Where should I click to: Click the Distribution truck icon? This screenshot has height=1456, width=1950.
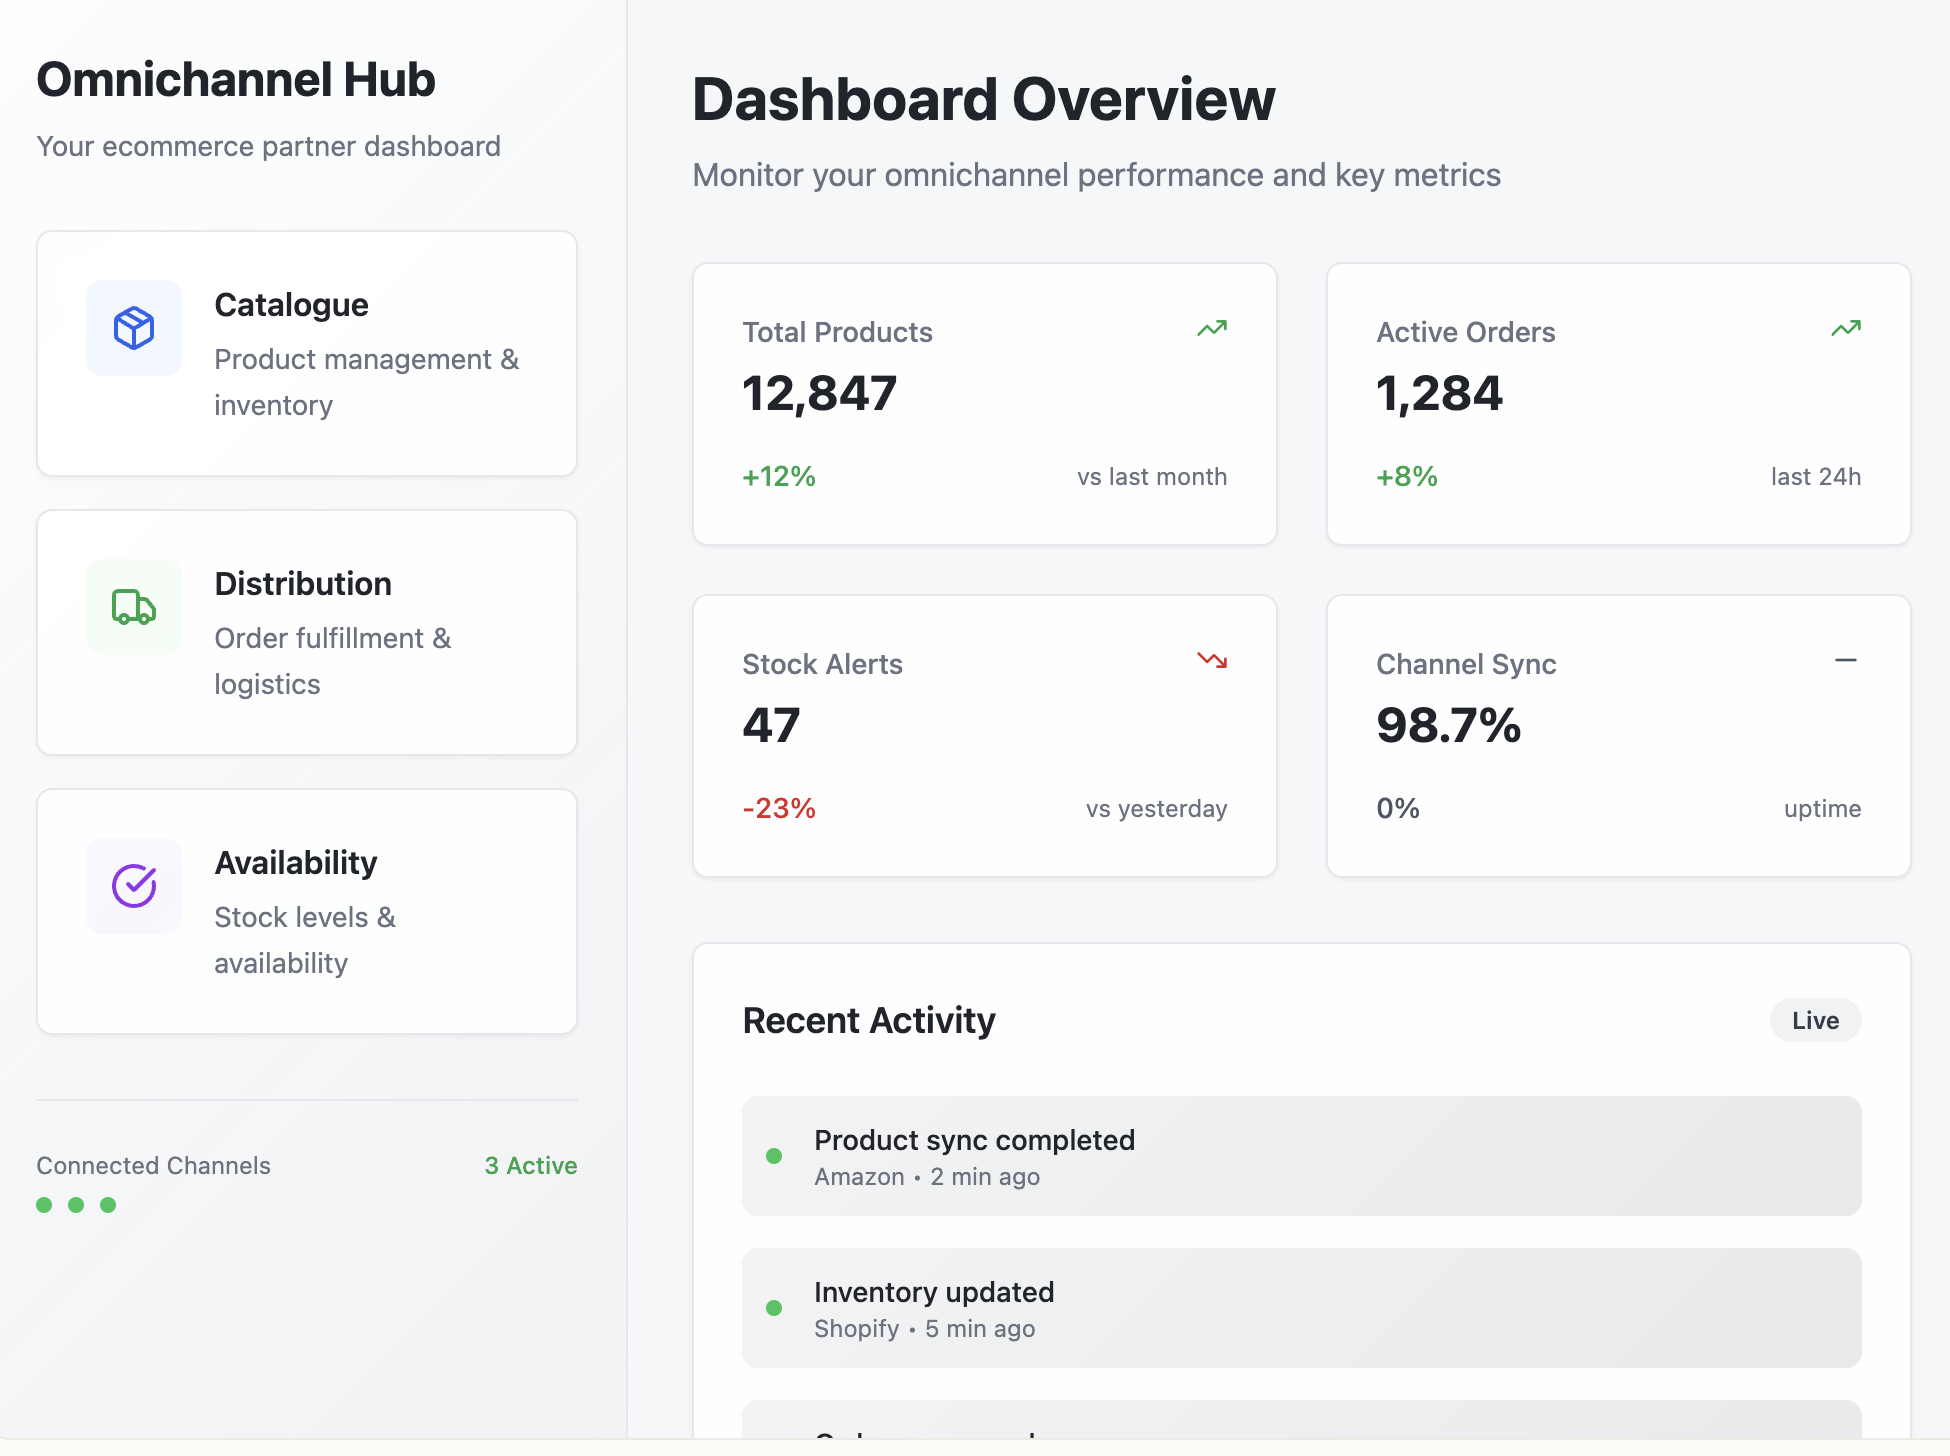(x=134, y=607)
